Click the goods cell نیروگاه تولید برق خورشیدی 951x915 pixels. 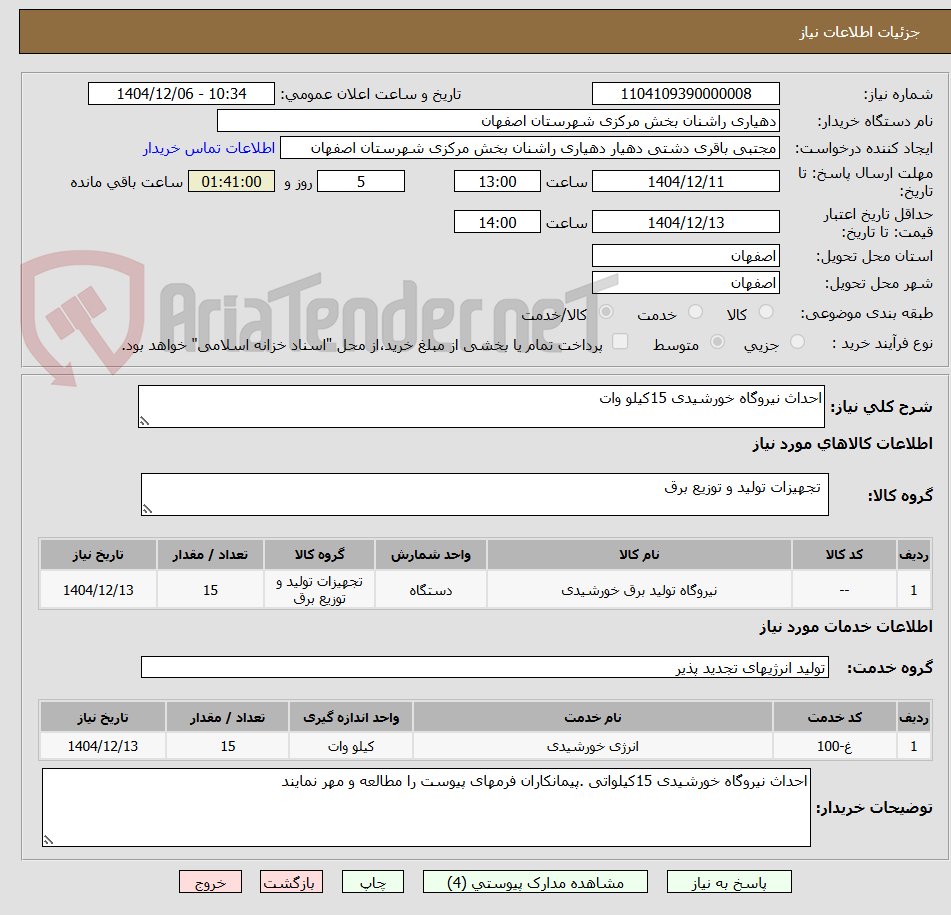639,589
